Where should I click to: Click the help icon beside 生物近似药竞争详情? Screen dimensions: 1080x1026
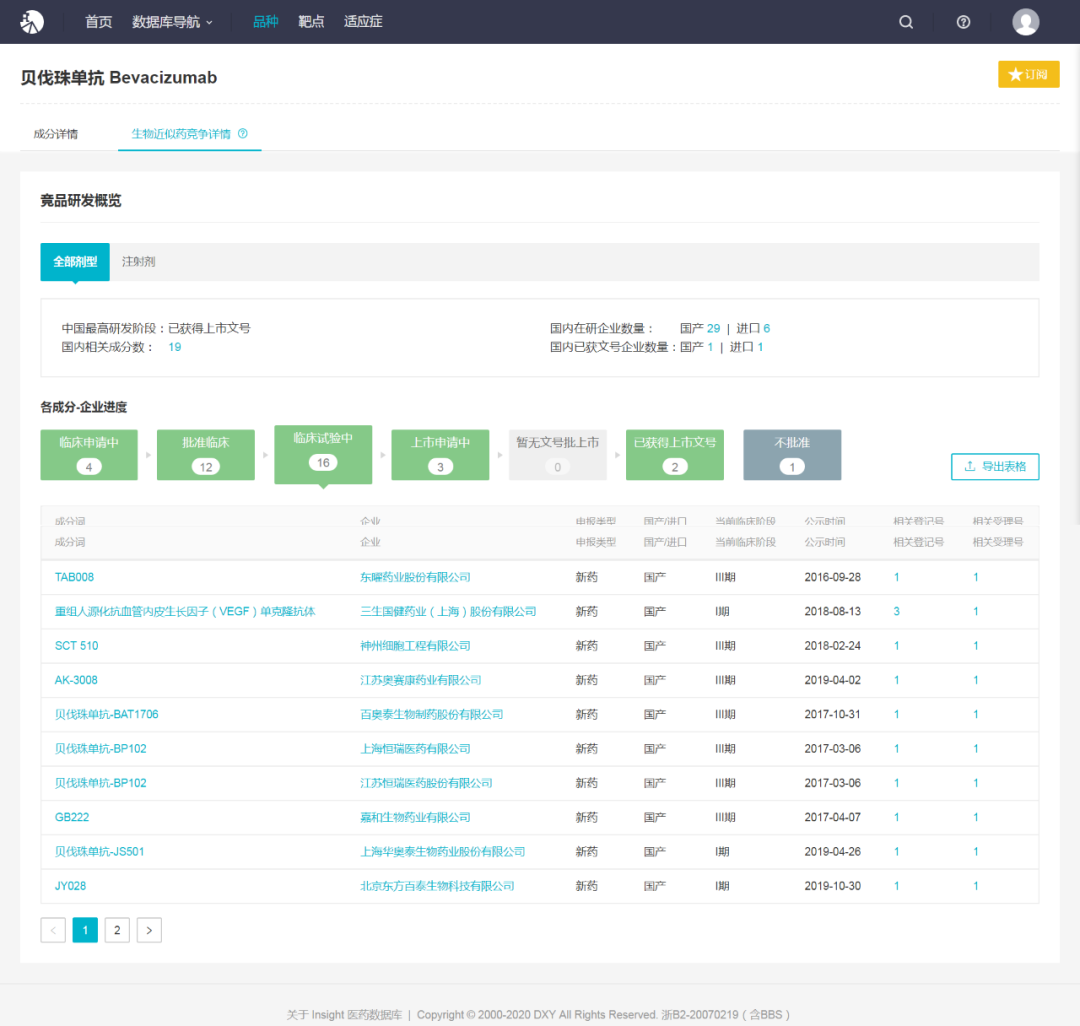[x=242, y=134]
